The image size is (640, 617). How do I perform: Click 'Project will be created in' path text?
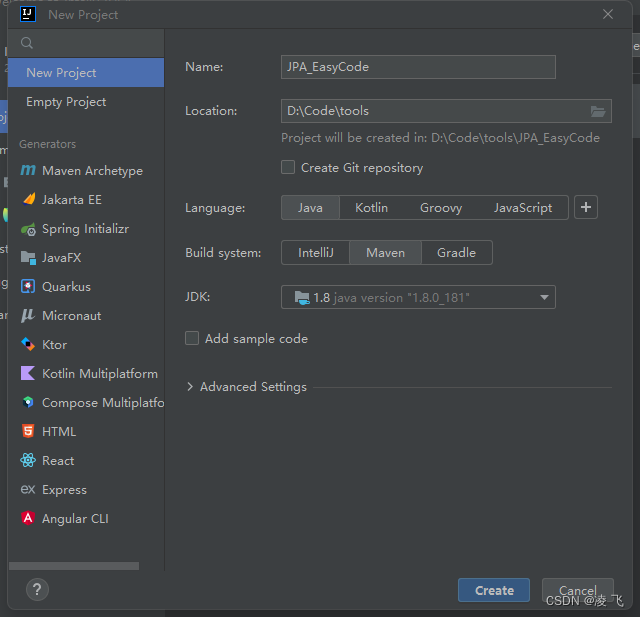coord(440,138)
